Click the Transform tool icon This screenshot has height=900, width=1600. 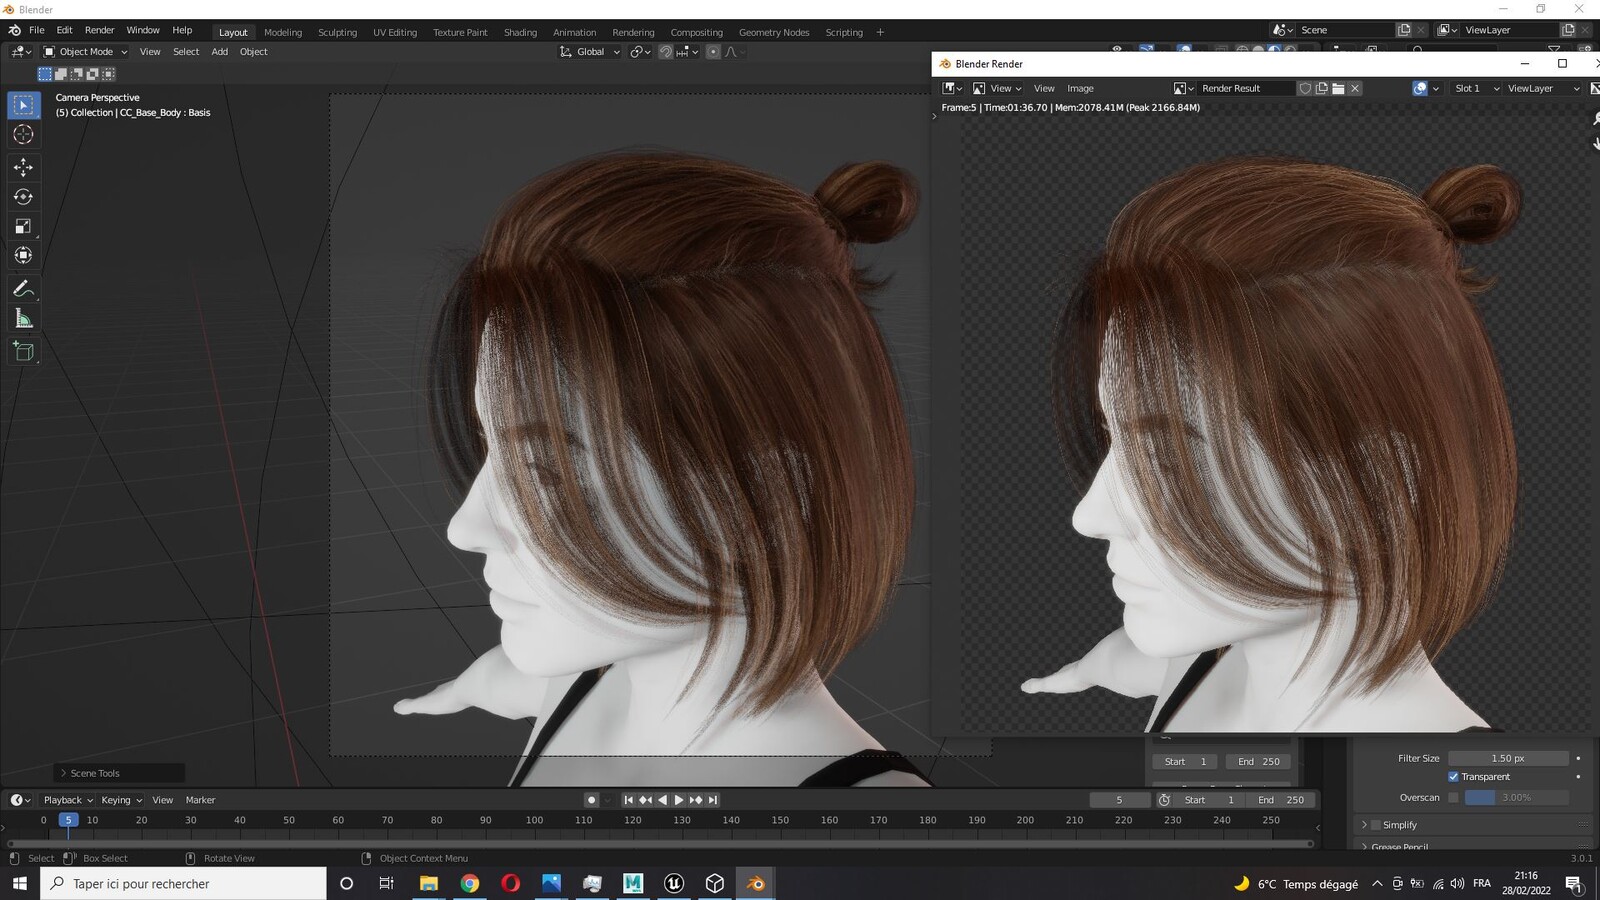(x=24, y=256)
